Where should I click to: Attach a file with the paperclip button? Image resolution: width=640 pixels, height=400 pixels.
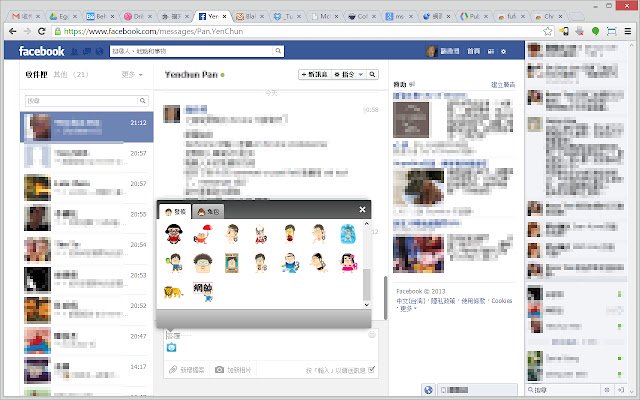point(187,370)
